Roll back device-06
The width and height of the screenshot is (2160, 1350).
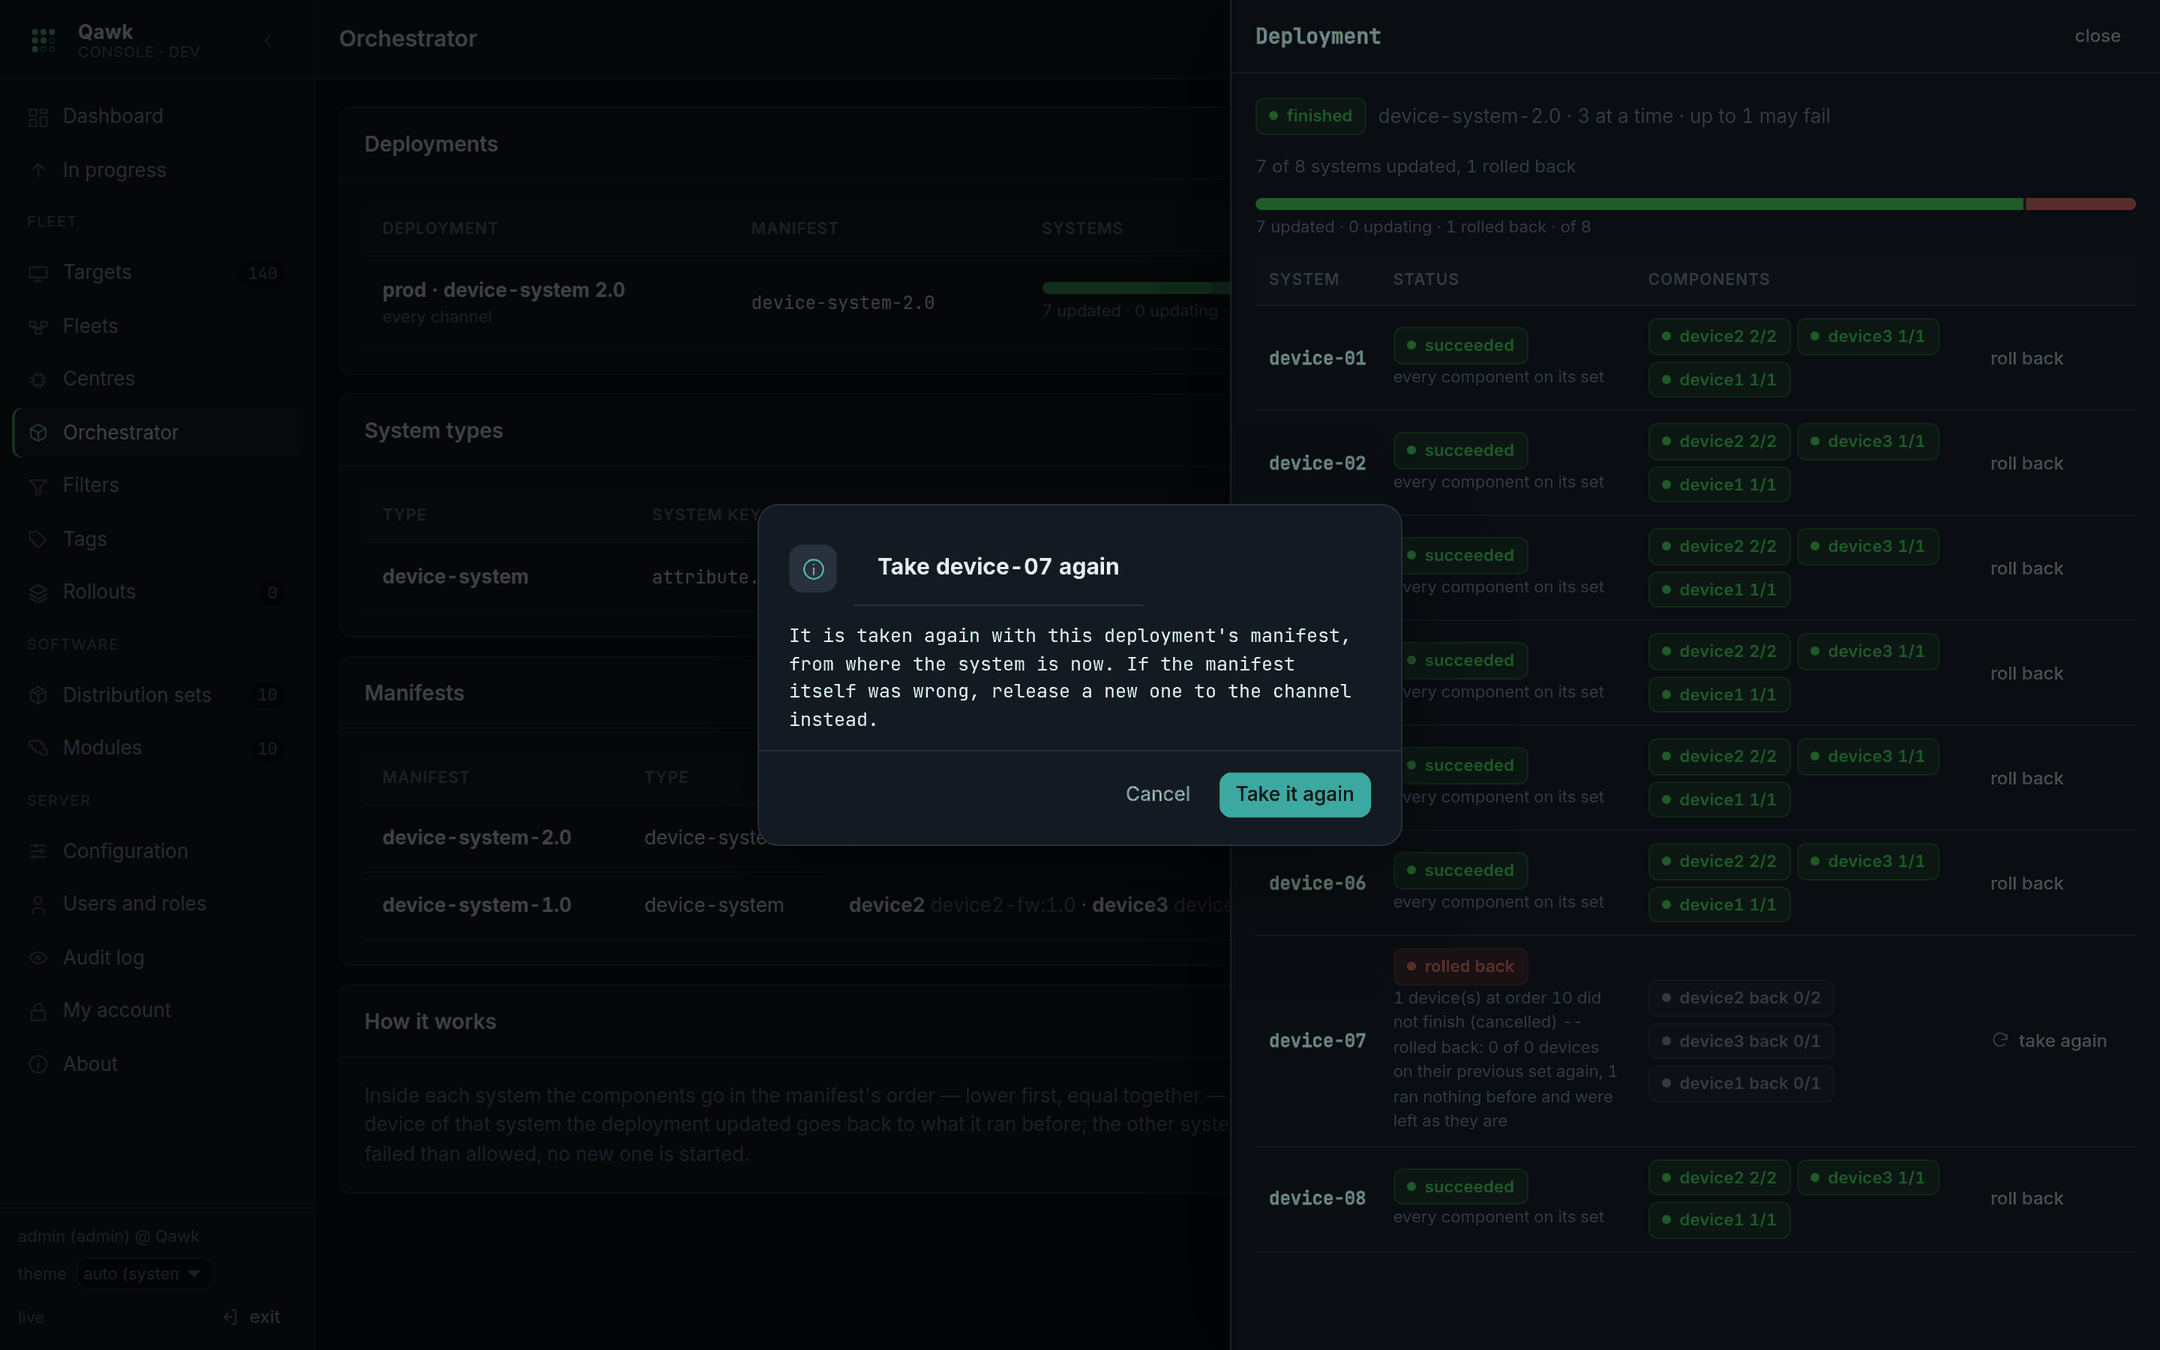2026,883
